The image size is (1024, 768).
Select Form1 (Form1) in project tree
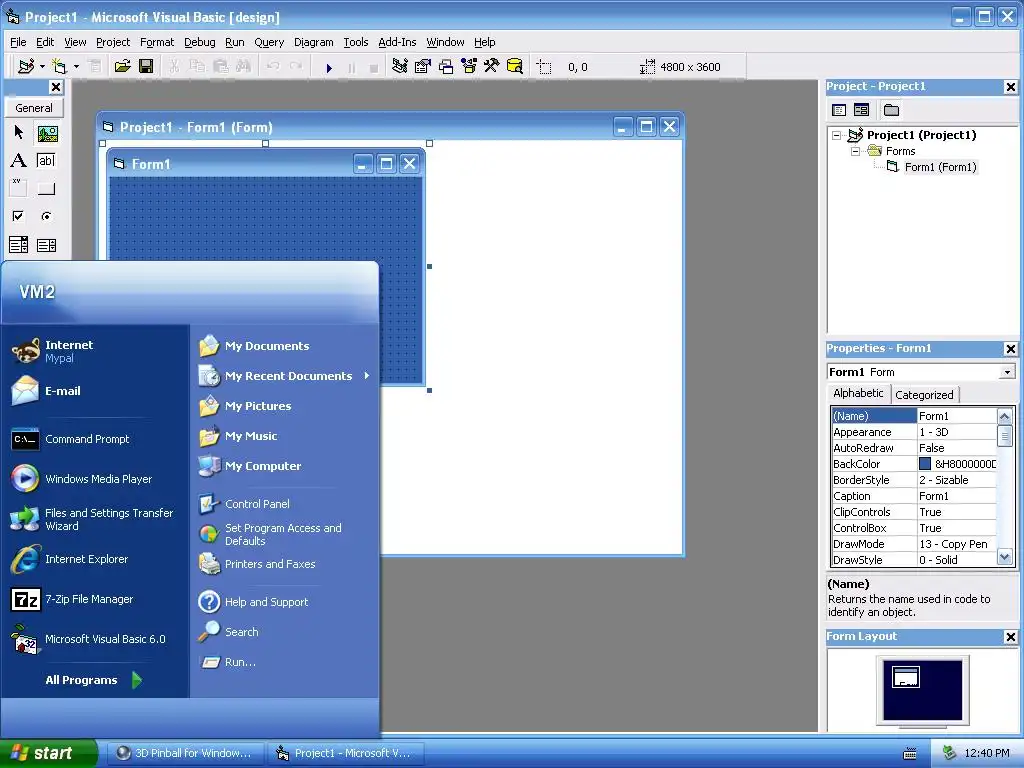point(940,167)
